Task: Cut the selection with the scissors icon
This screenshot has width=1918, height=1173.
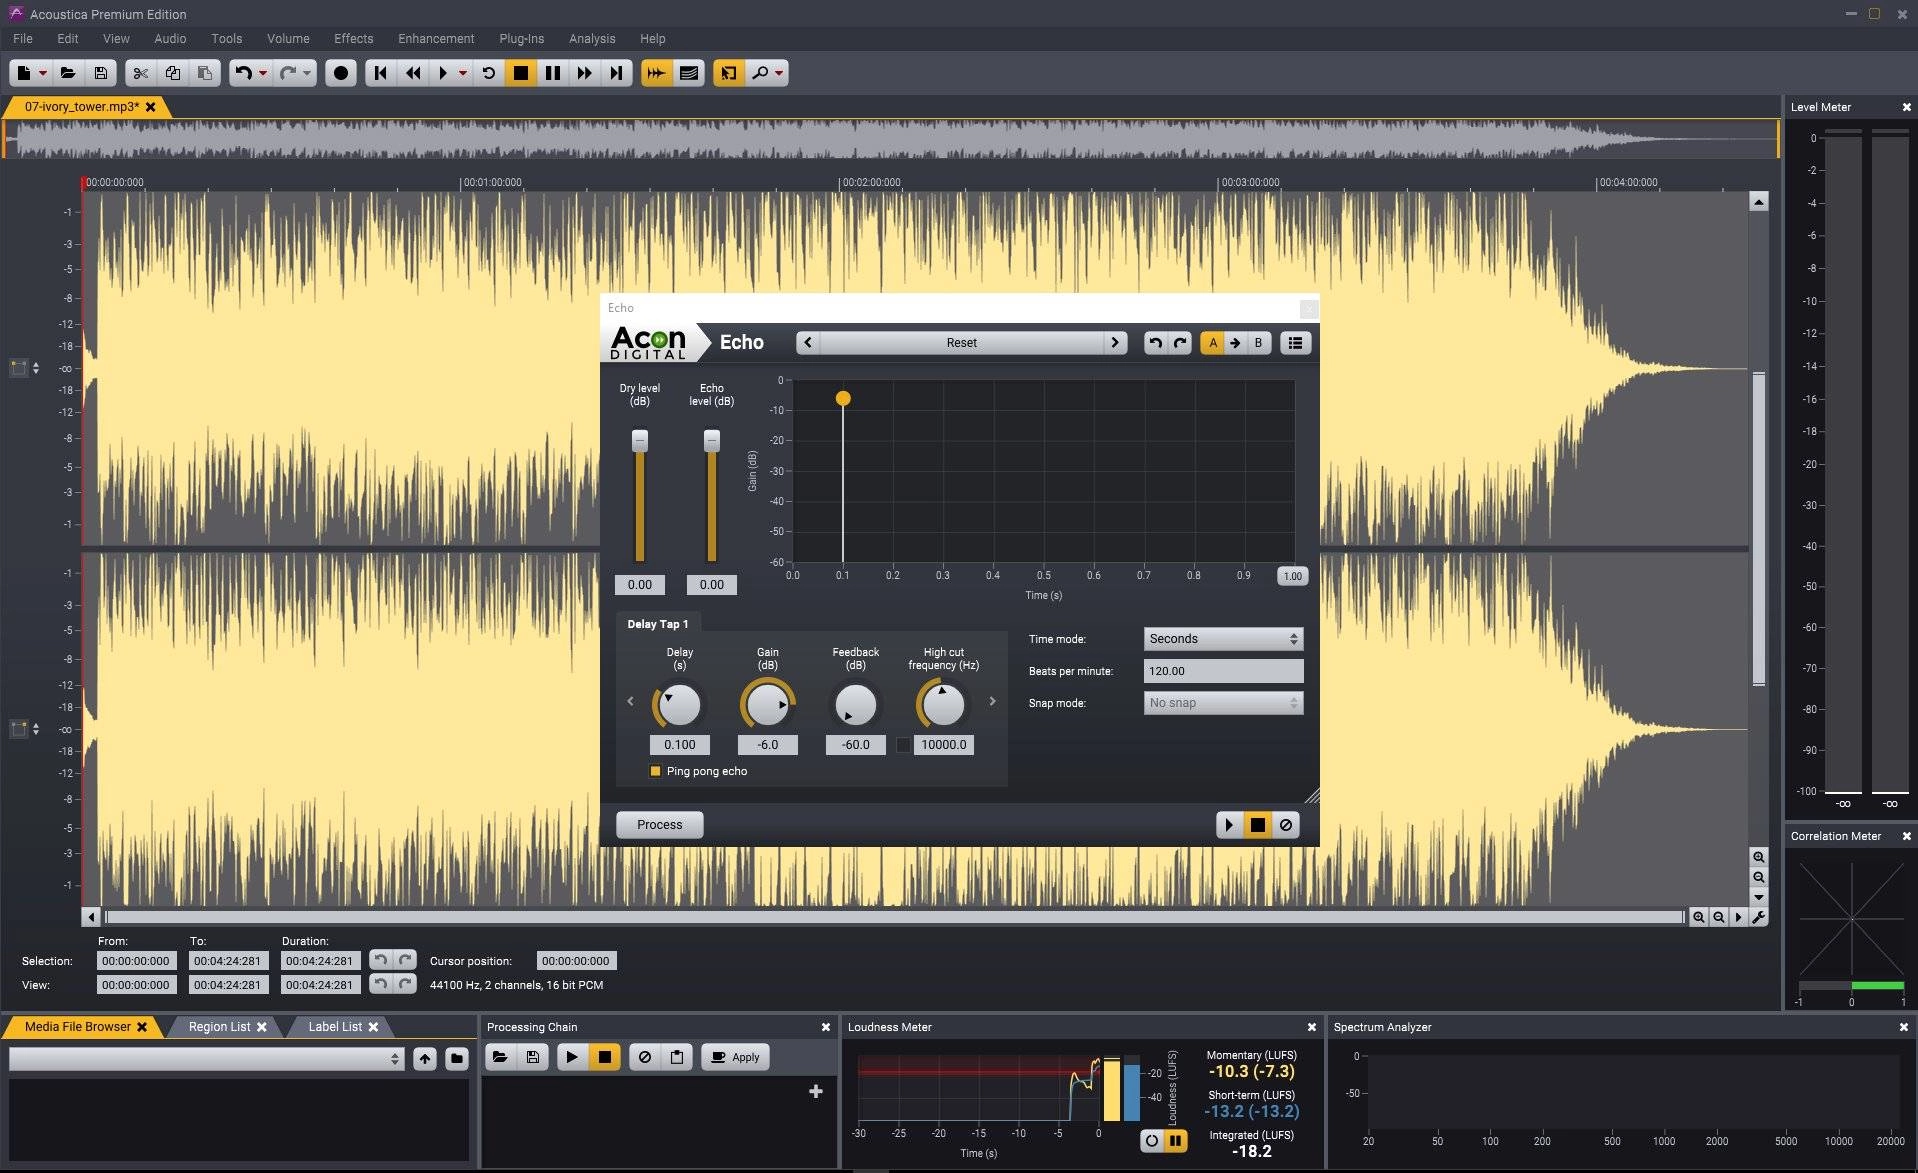Action: tap(140, 73)
